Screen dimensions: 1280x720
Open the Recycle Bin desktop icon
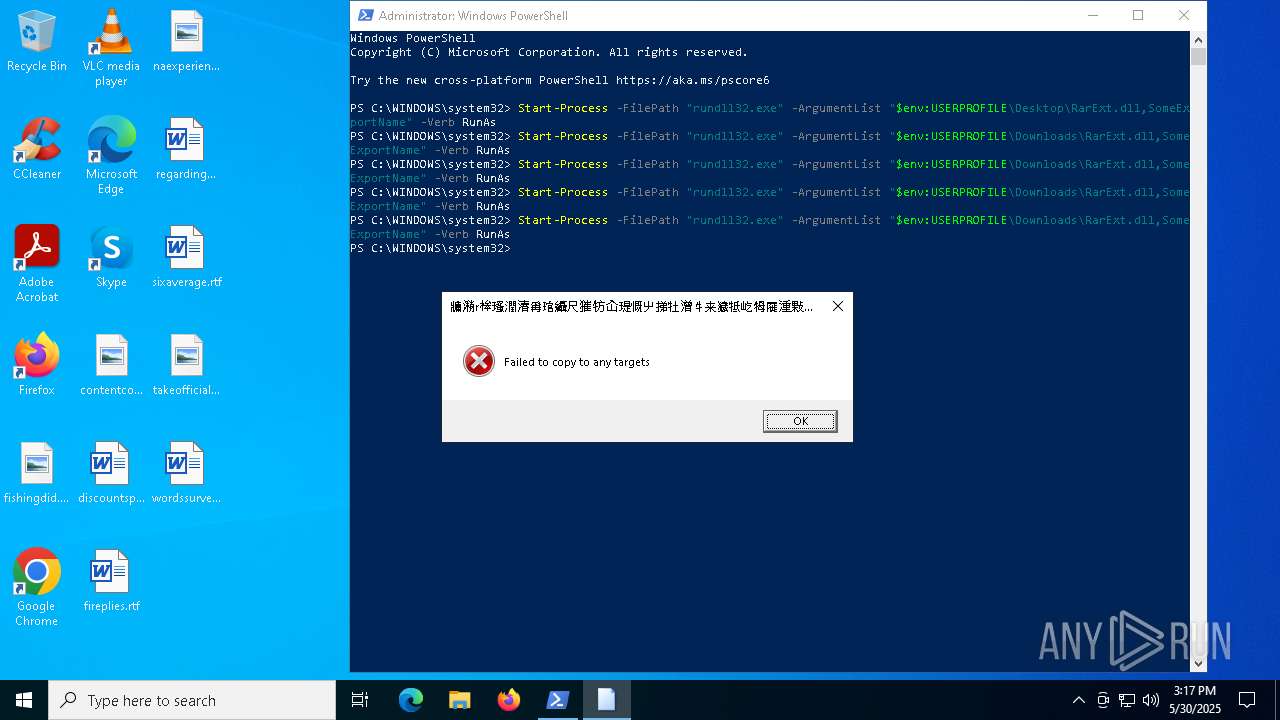point(37,42)
